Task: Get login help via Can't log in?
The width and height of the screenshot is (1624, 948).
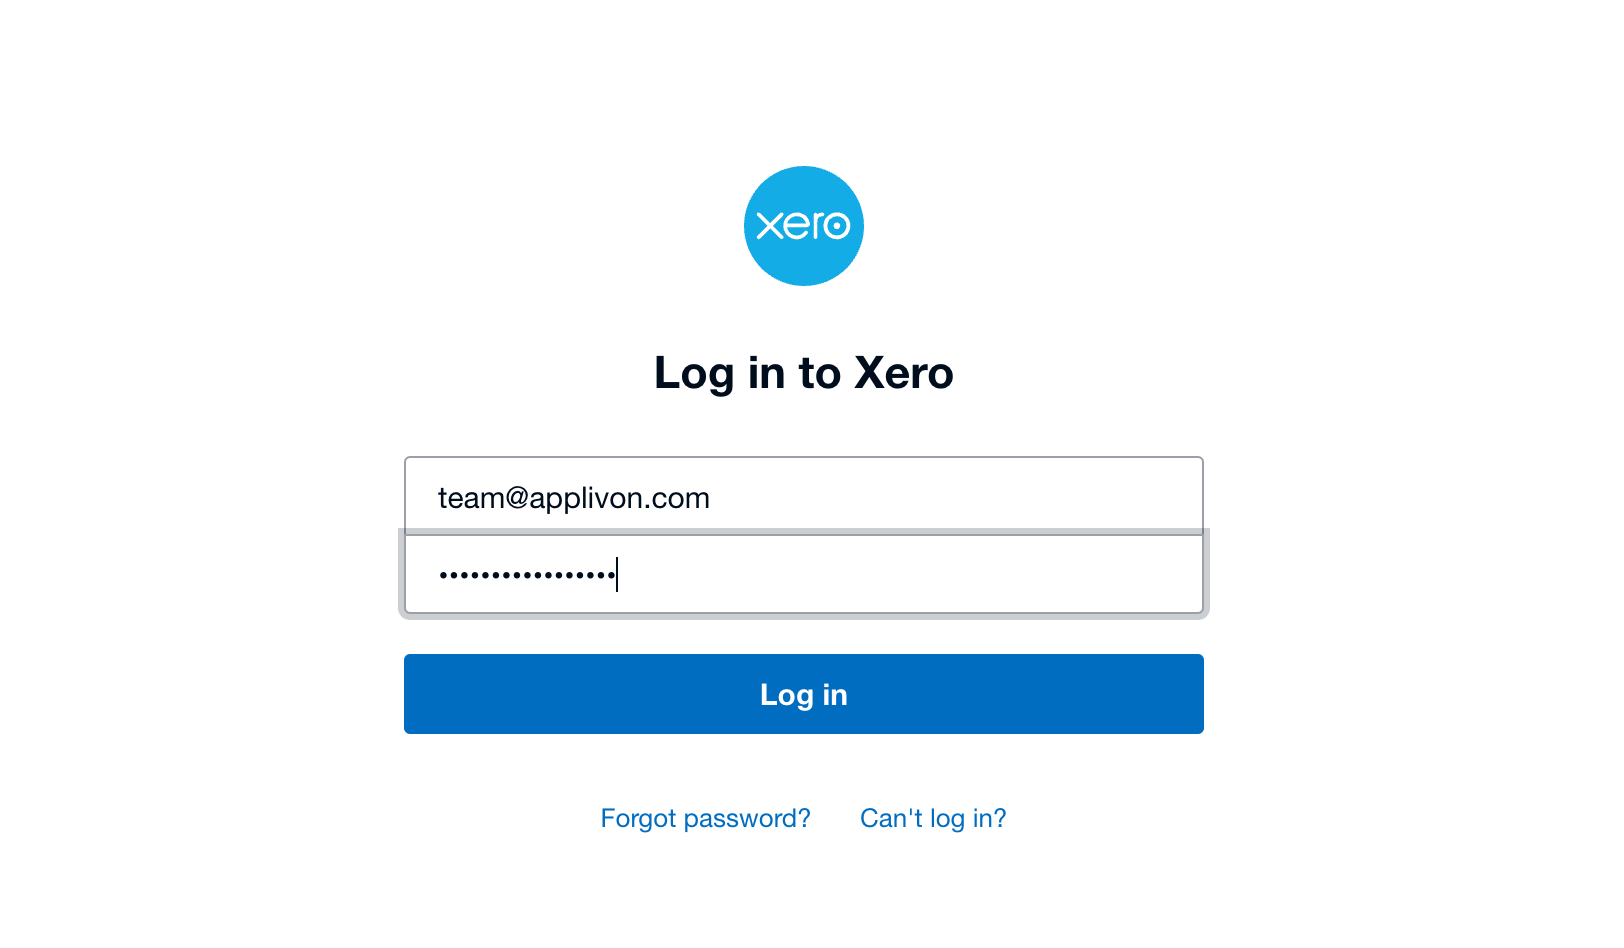Action: [933, 818]
